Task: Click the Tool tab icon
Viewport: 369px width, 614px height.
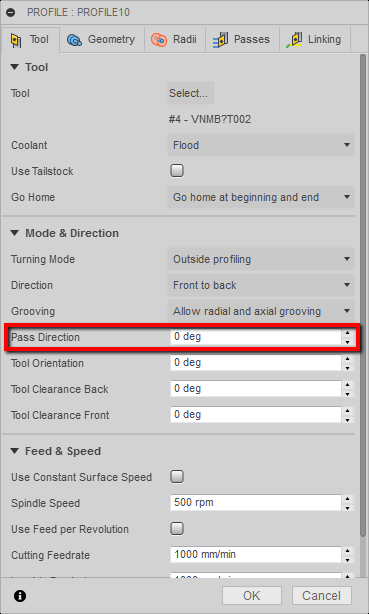Action: (16, 40)
